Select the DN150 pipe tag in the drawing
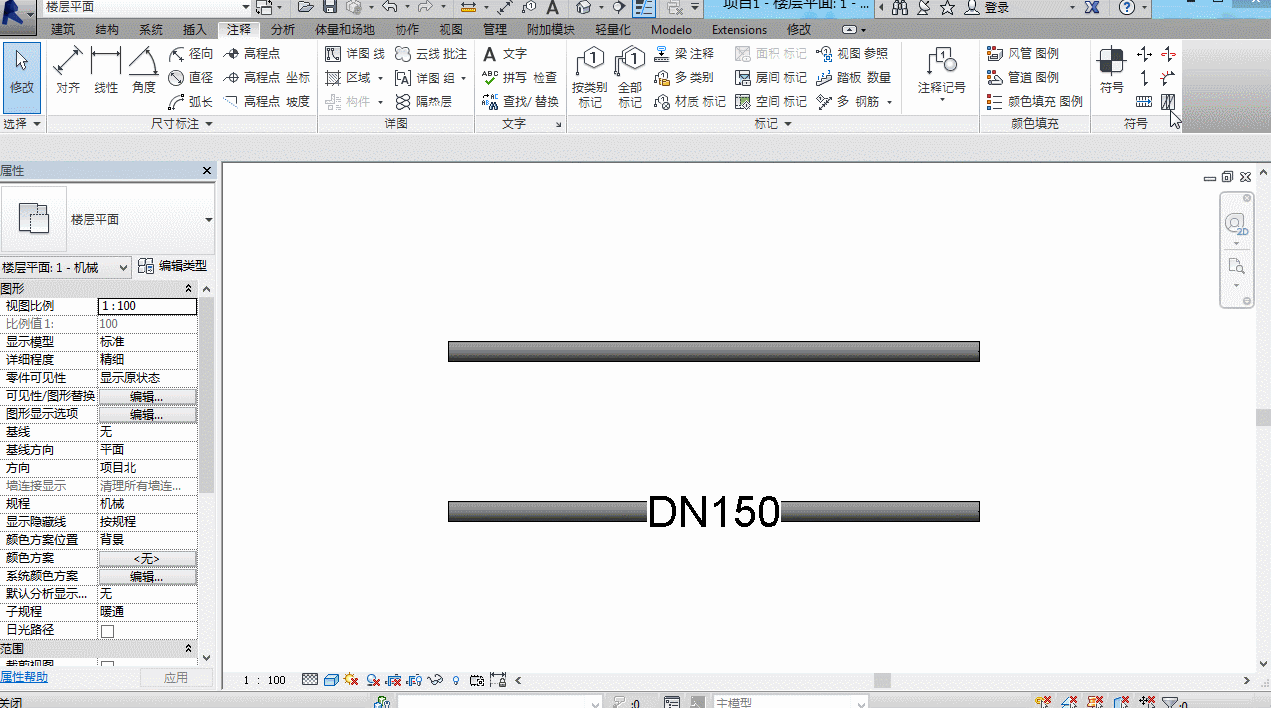Image resolution: width=1271 pixels, height=708 pixels. tap(714, 512)
